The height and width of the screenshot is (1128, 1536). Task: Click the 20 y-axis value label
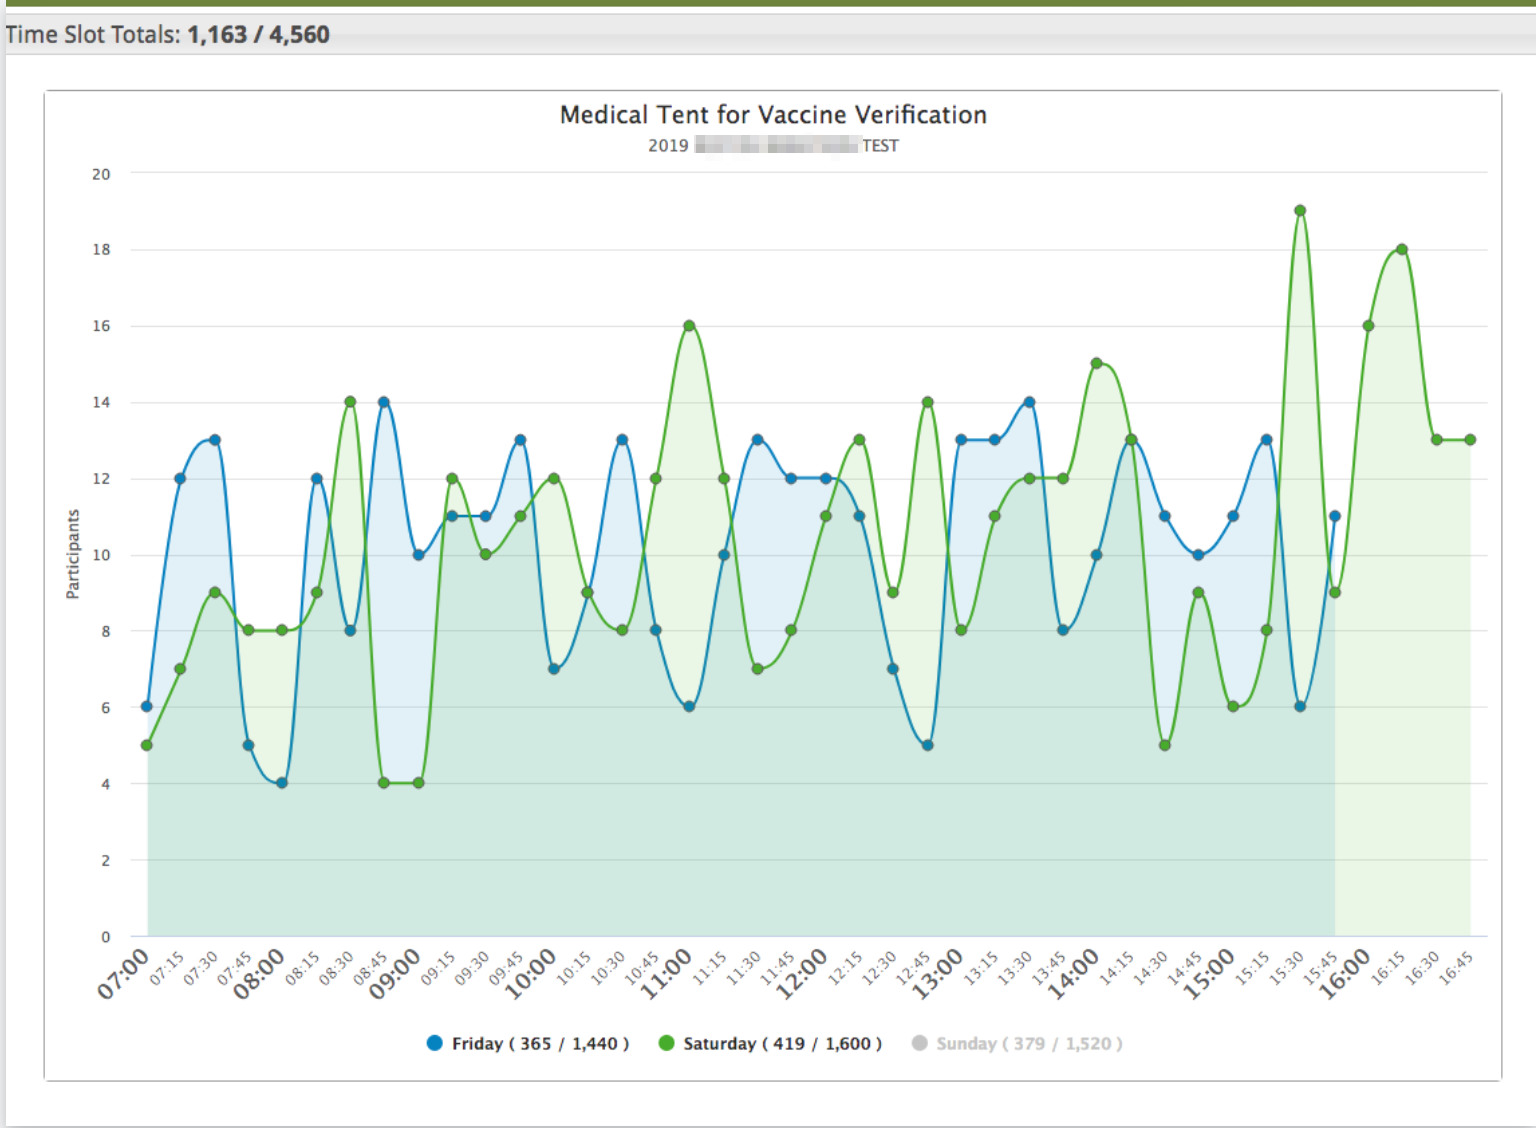pos(101,174)
